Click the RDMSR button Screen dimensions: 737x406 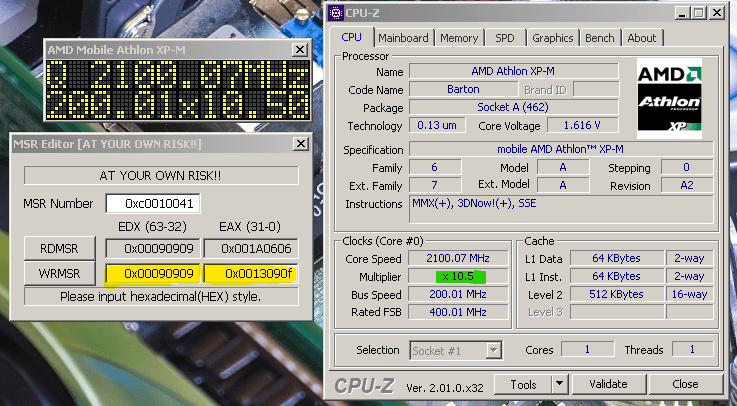click(59, 248)
